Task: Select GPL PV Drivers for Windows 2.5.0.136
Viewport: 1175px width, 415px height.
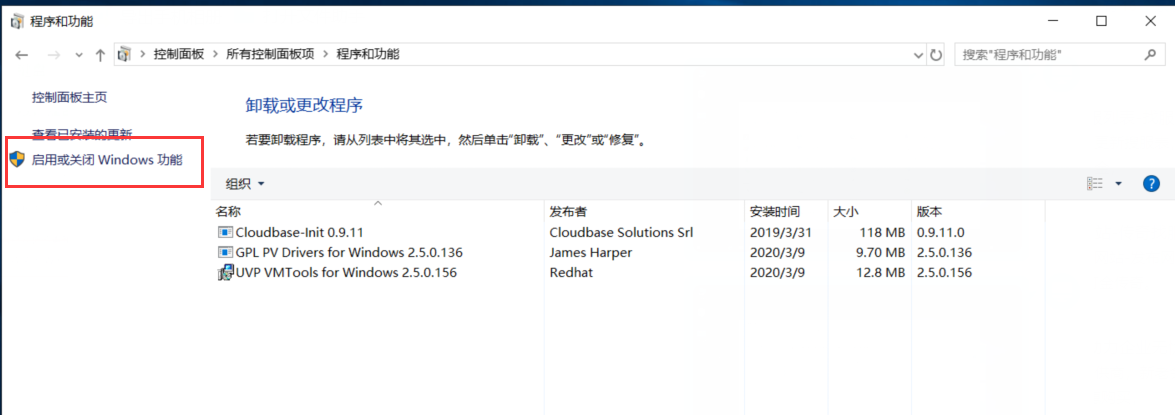Action: click(628, 252)
